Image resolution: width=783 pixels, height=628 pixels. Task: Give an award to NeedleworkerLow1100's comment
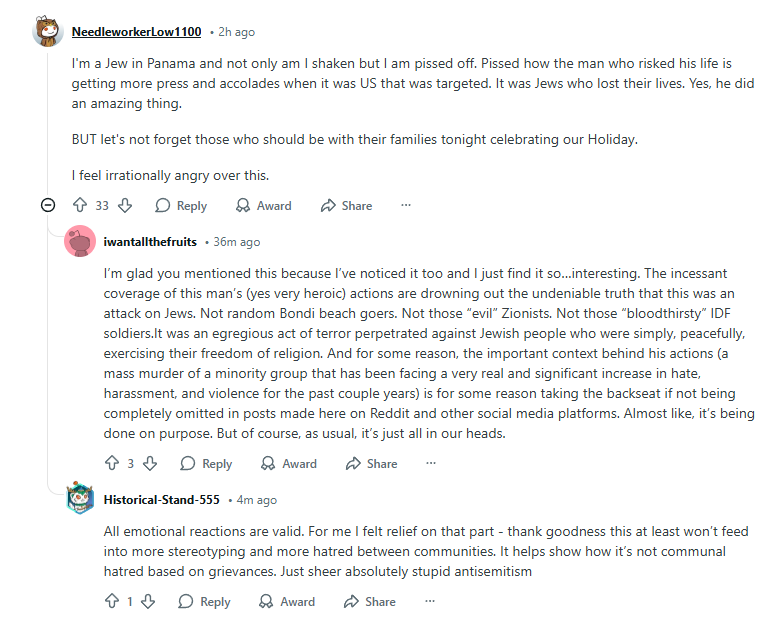click(x=264, y=205)
